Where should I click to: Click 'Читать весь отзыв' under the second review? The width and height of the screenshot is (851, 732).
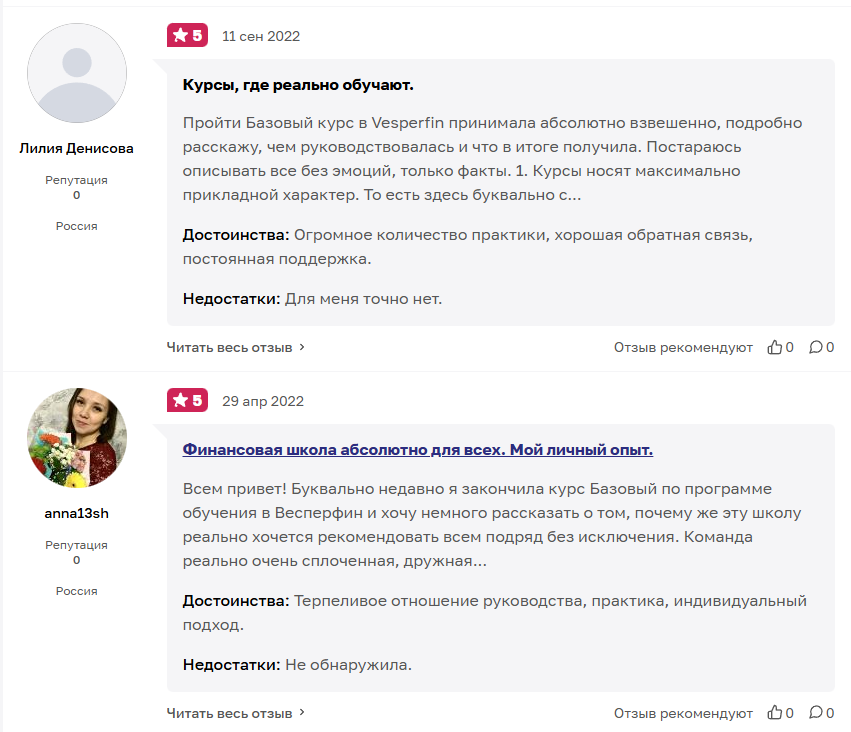pyautogui.click(x=230, y=712)
